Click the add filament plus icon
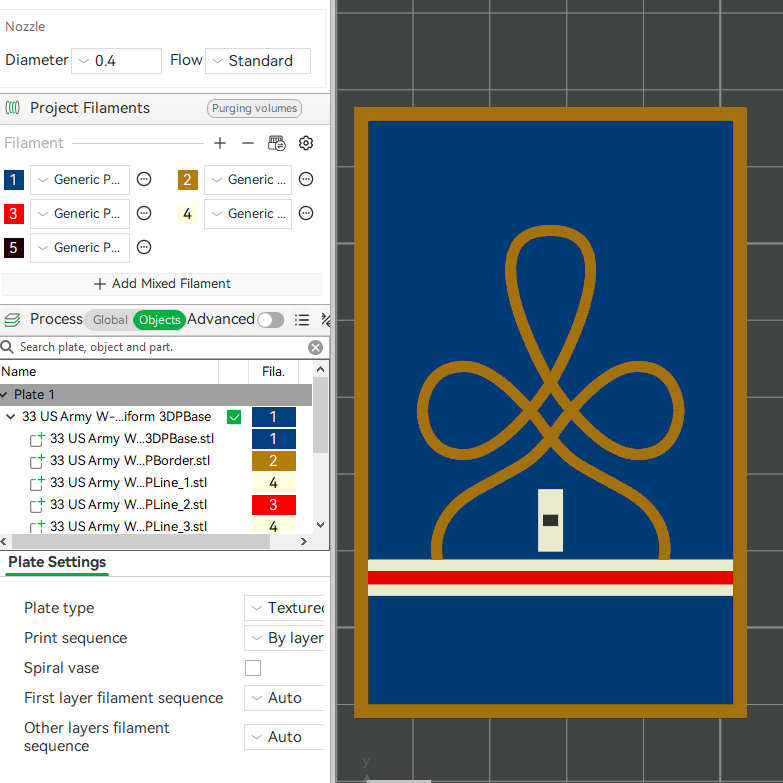The image size is (783, 783). click(x=220, y=143)
